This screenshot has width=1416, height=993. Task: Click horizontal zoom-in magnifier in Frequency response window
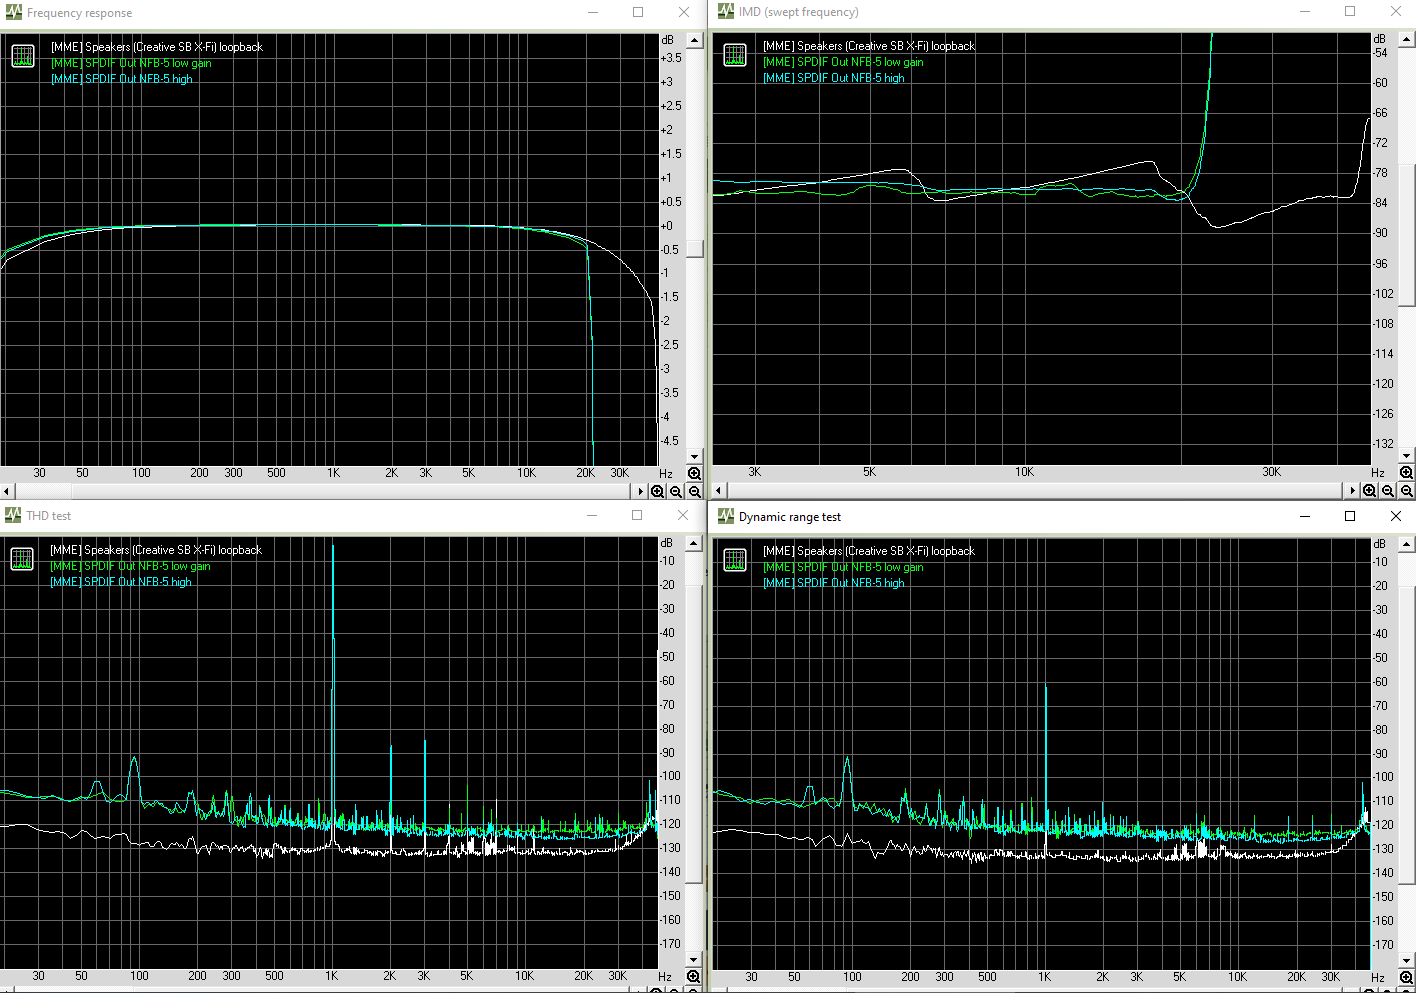657,491
